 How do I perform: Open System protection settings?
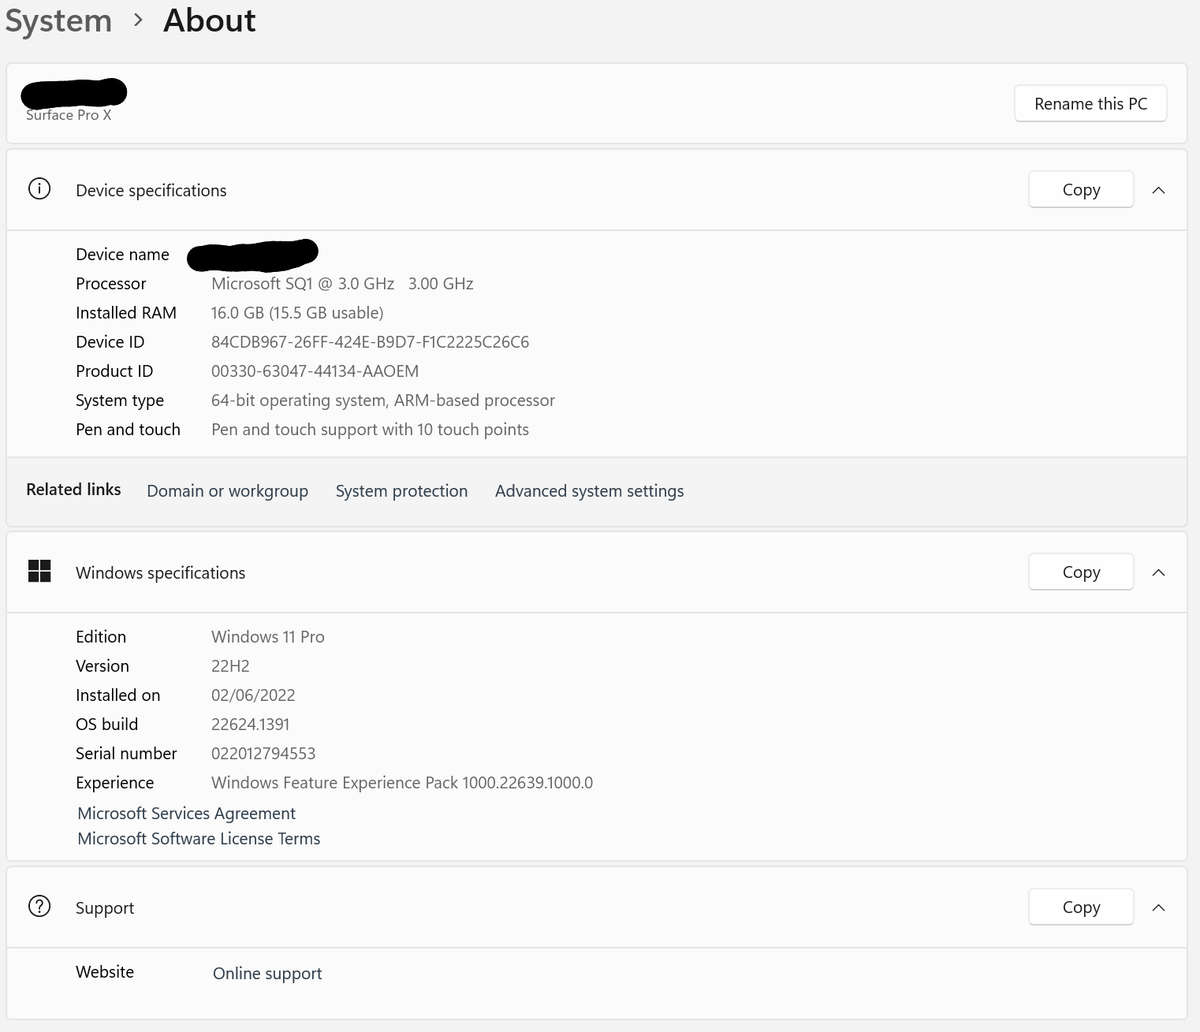point(401,491)
